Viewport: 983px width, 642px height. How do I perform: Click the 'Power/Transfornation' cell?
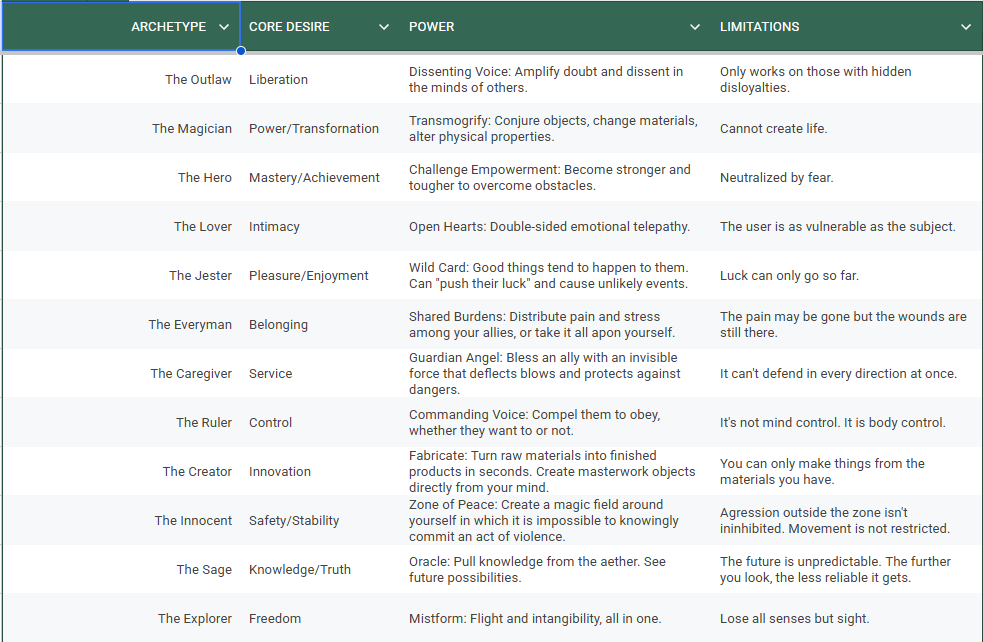click(x=320, y=129)
